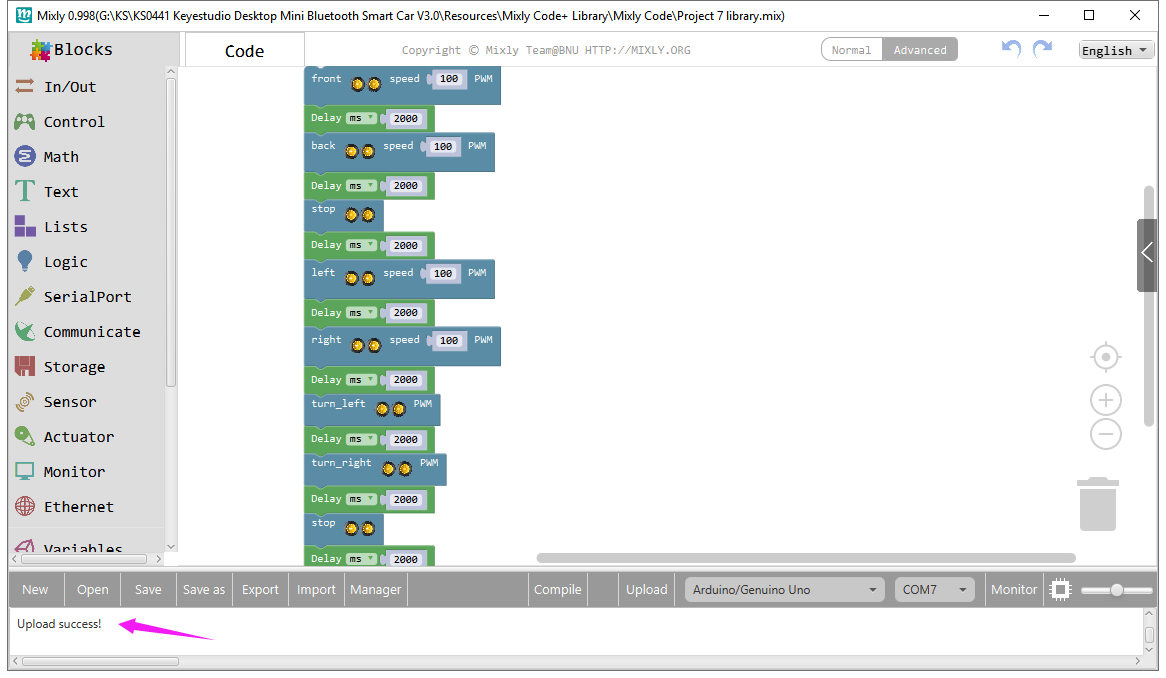Open the library Manager
1166x678 pixels.
click(376, 590)
